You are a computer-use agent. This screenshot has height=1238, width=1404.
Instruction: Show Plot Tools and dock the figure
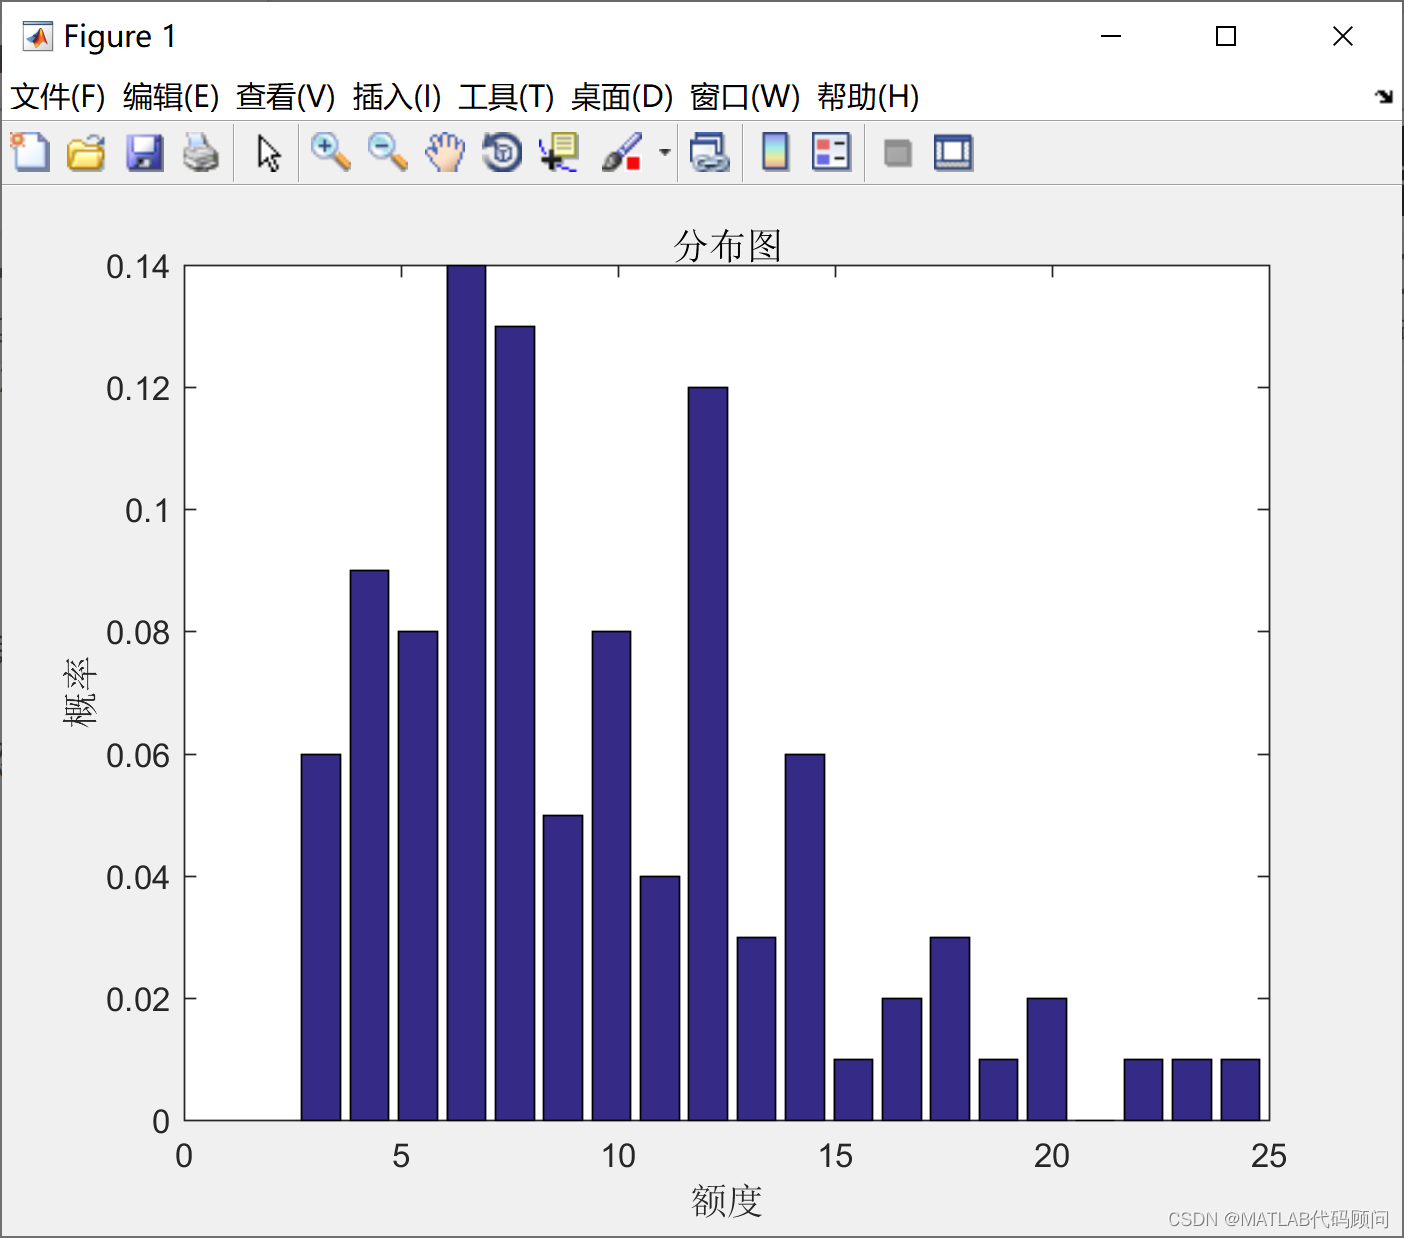[952, 152]
